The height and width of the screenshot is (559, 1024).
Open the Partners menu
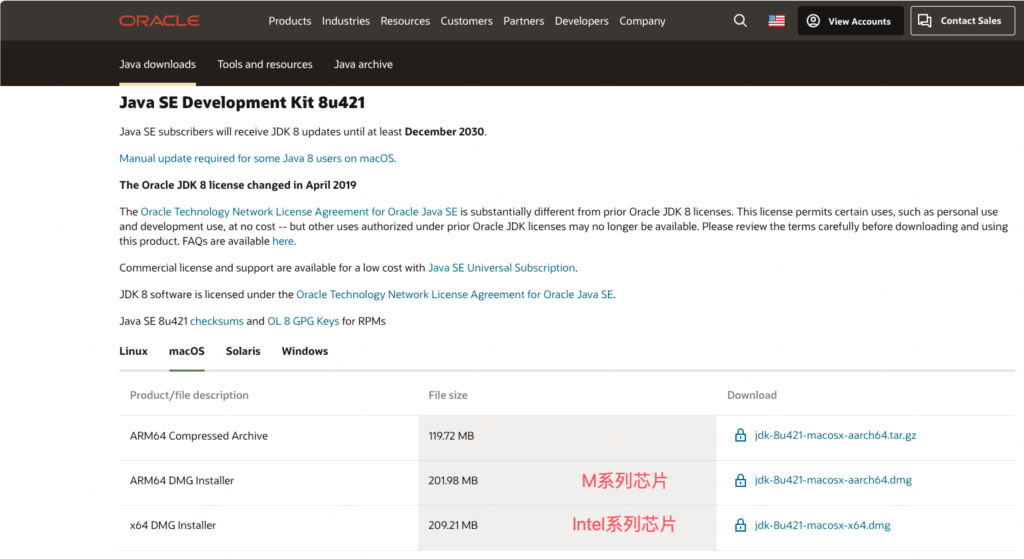point(523,21)
